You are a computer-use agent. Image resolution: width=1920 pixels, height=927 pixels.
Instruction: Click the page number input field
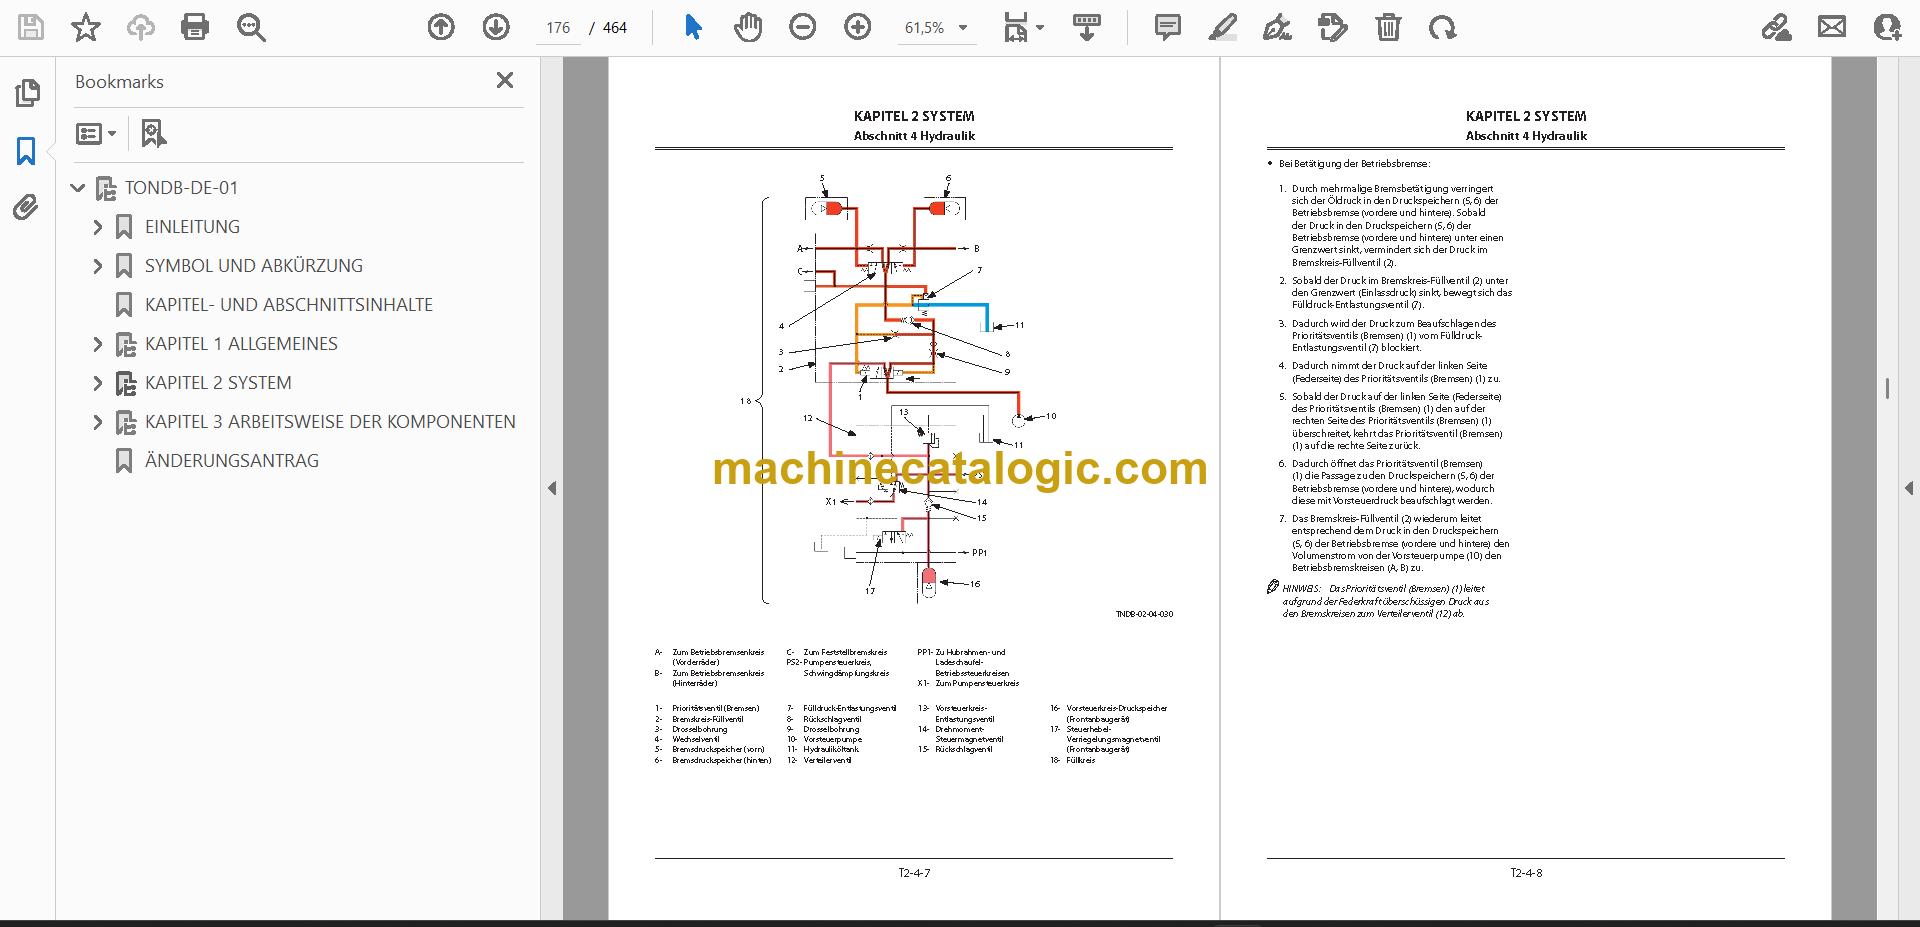[x=558, y=28]
